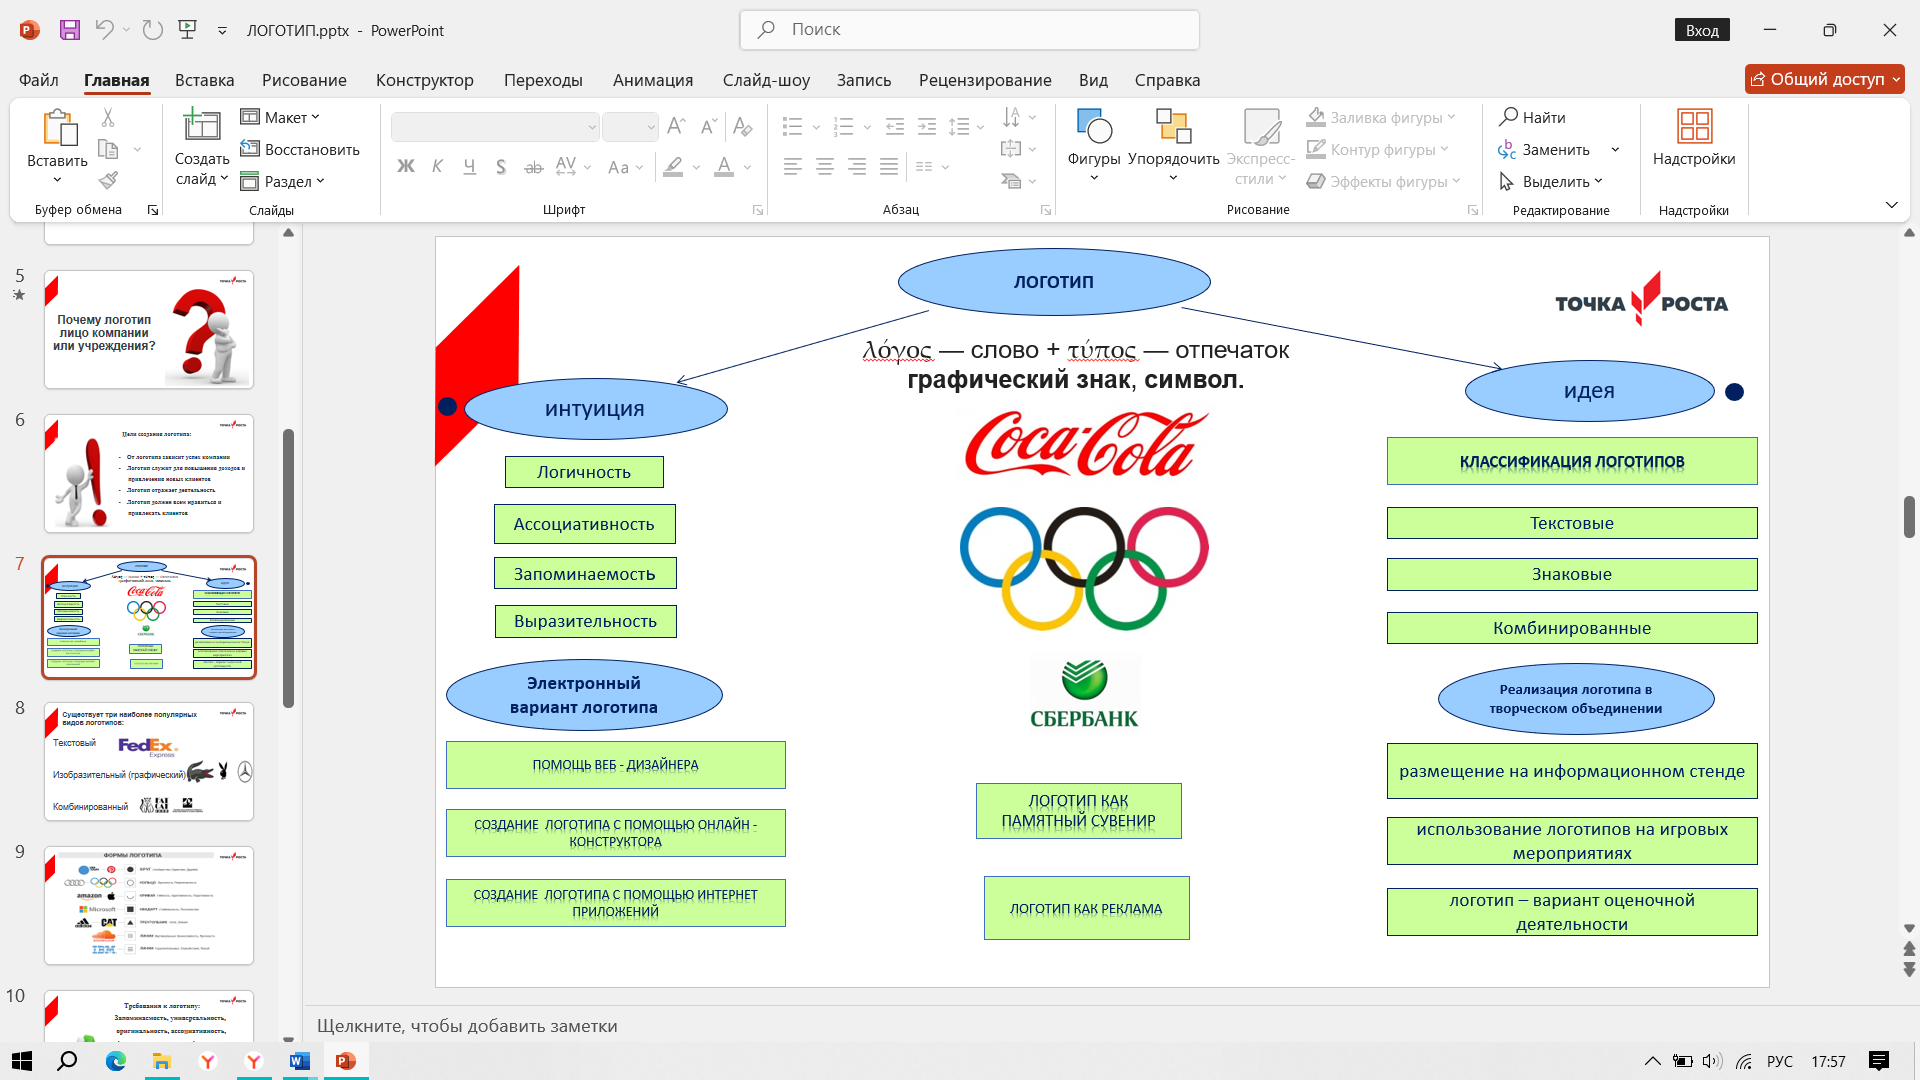Click Восстановить reset slide button
This screenshot has width=1920, height=1080.
300,149
